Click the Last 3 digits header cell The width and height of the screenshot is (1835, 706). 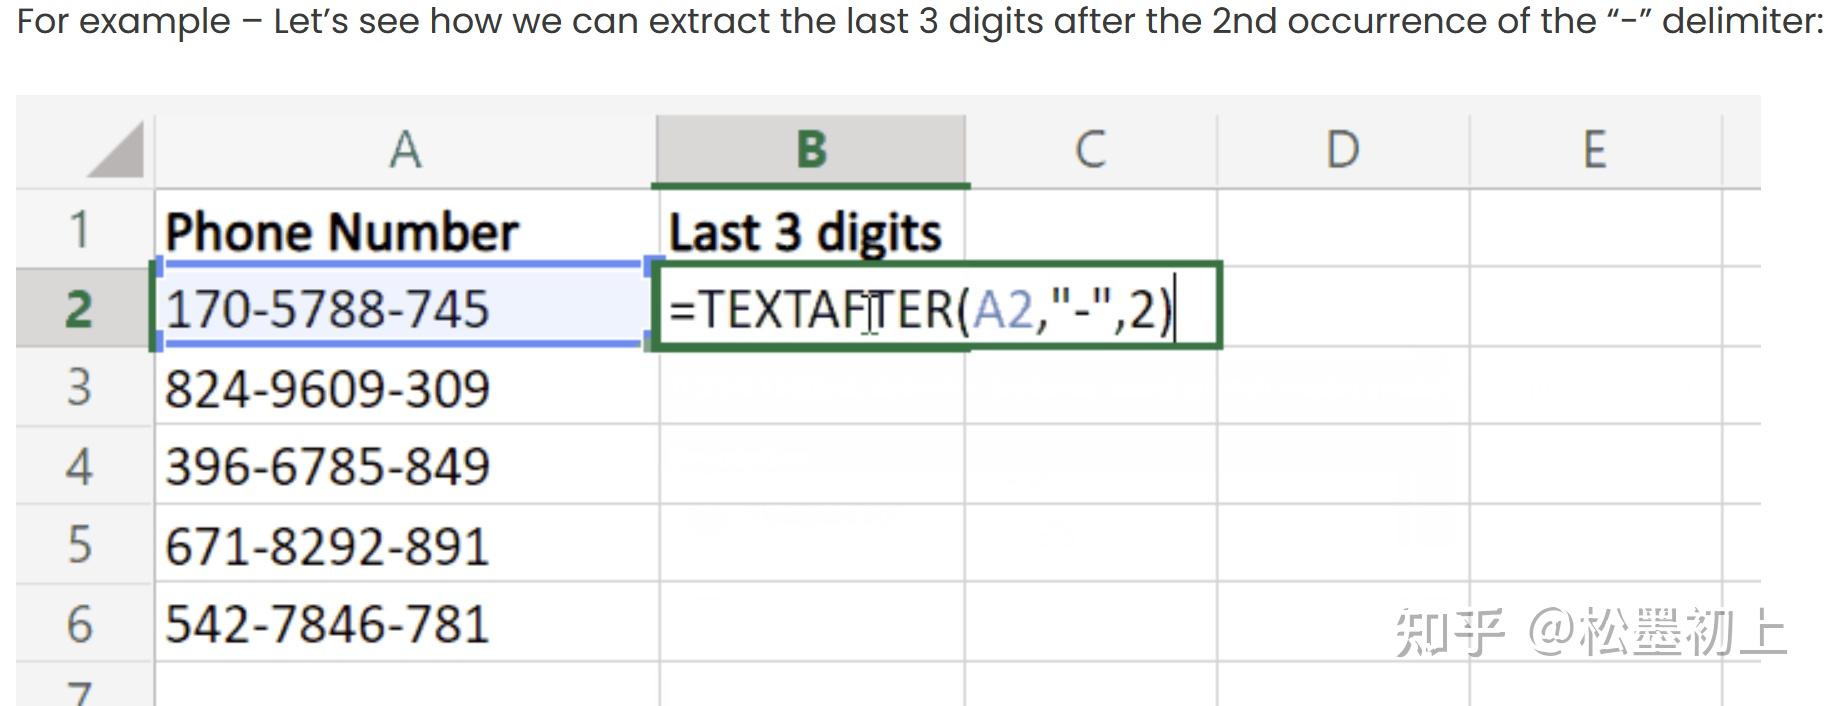click(x=805, y=229)
